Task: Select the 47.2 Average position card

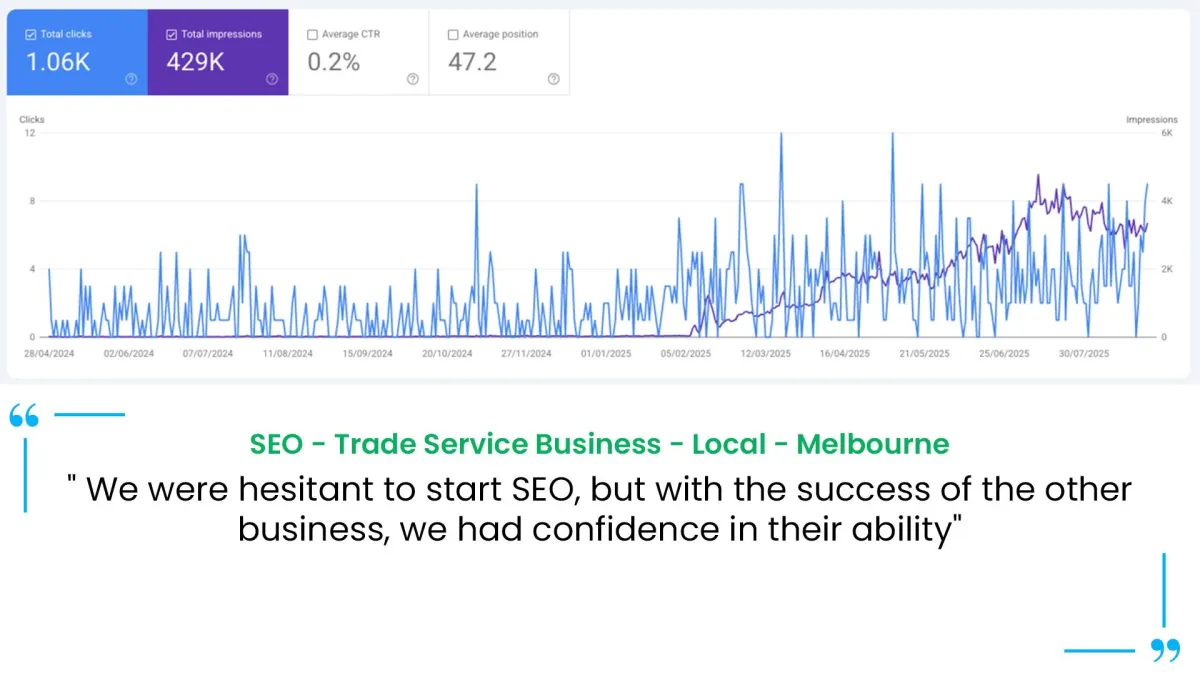Action: [x=500, y=53]
